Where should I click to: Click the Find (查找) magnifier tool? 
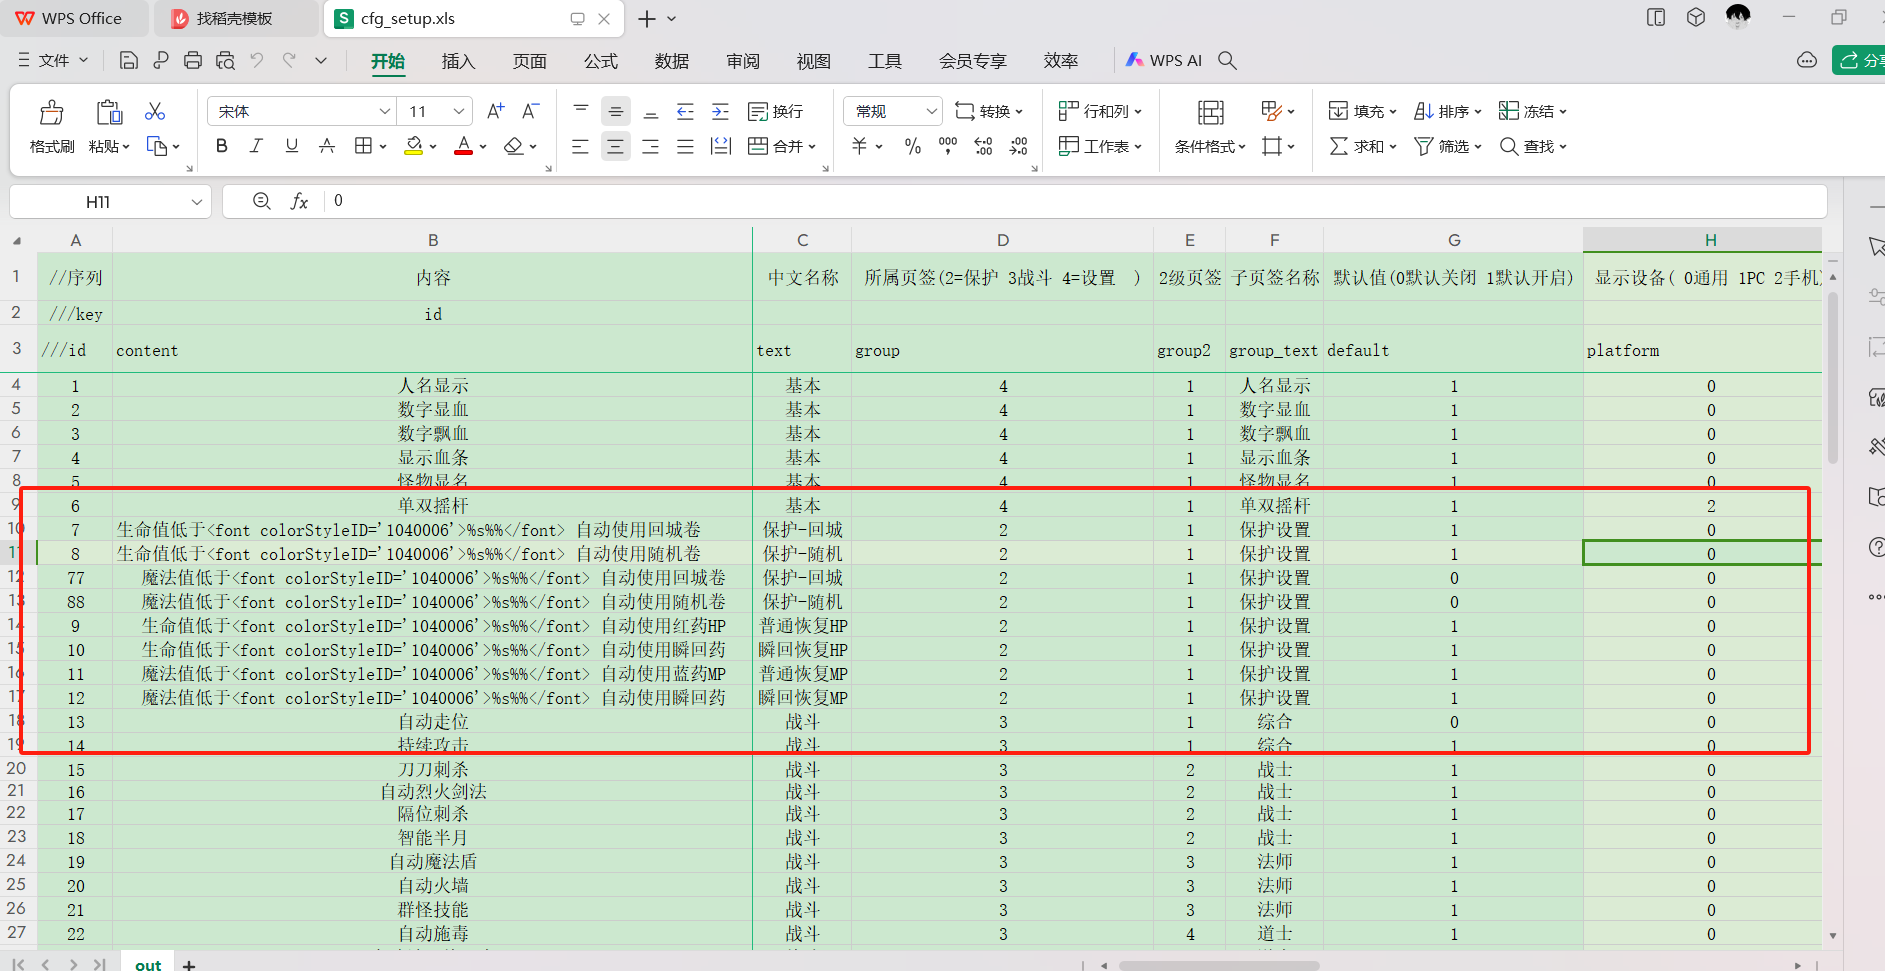click(x=1533, y=146)
